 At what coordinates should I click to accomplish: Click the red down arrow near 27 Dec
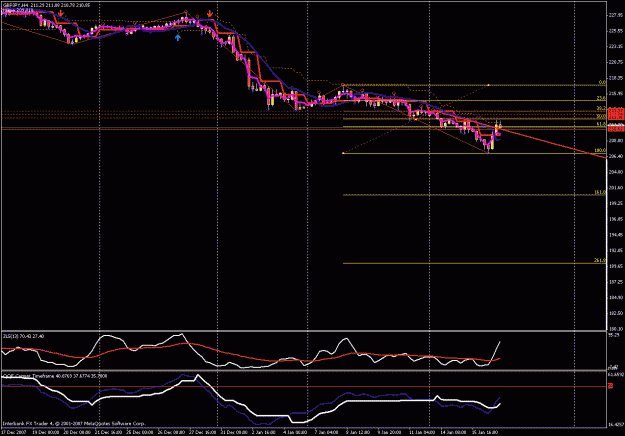click(210, 14)
